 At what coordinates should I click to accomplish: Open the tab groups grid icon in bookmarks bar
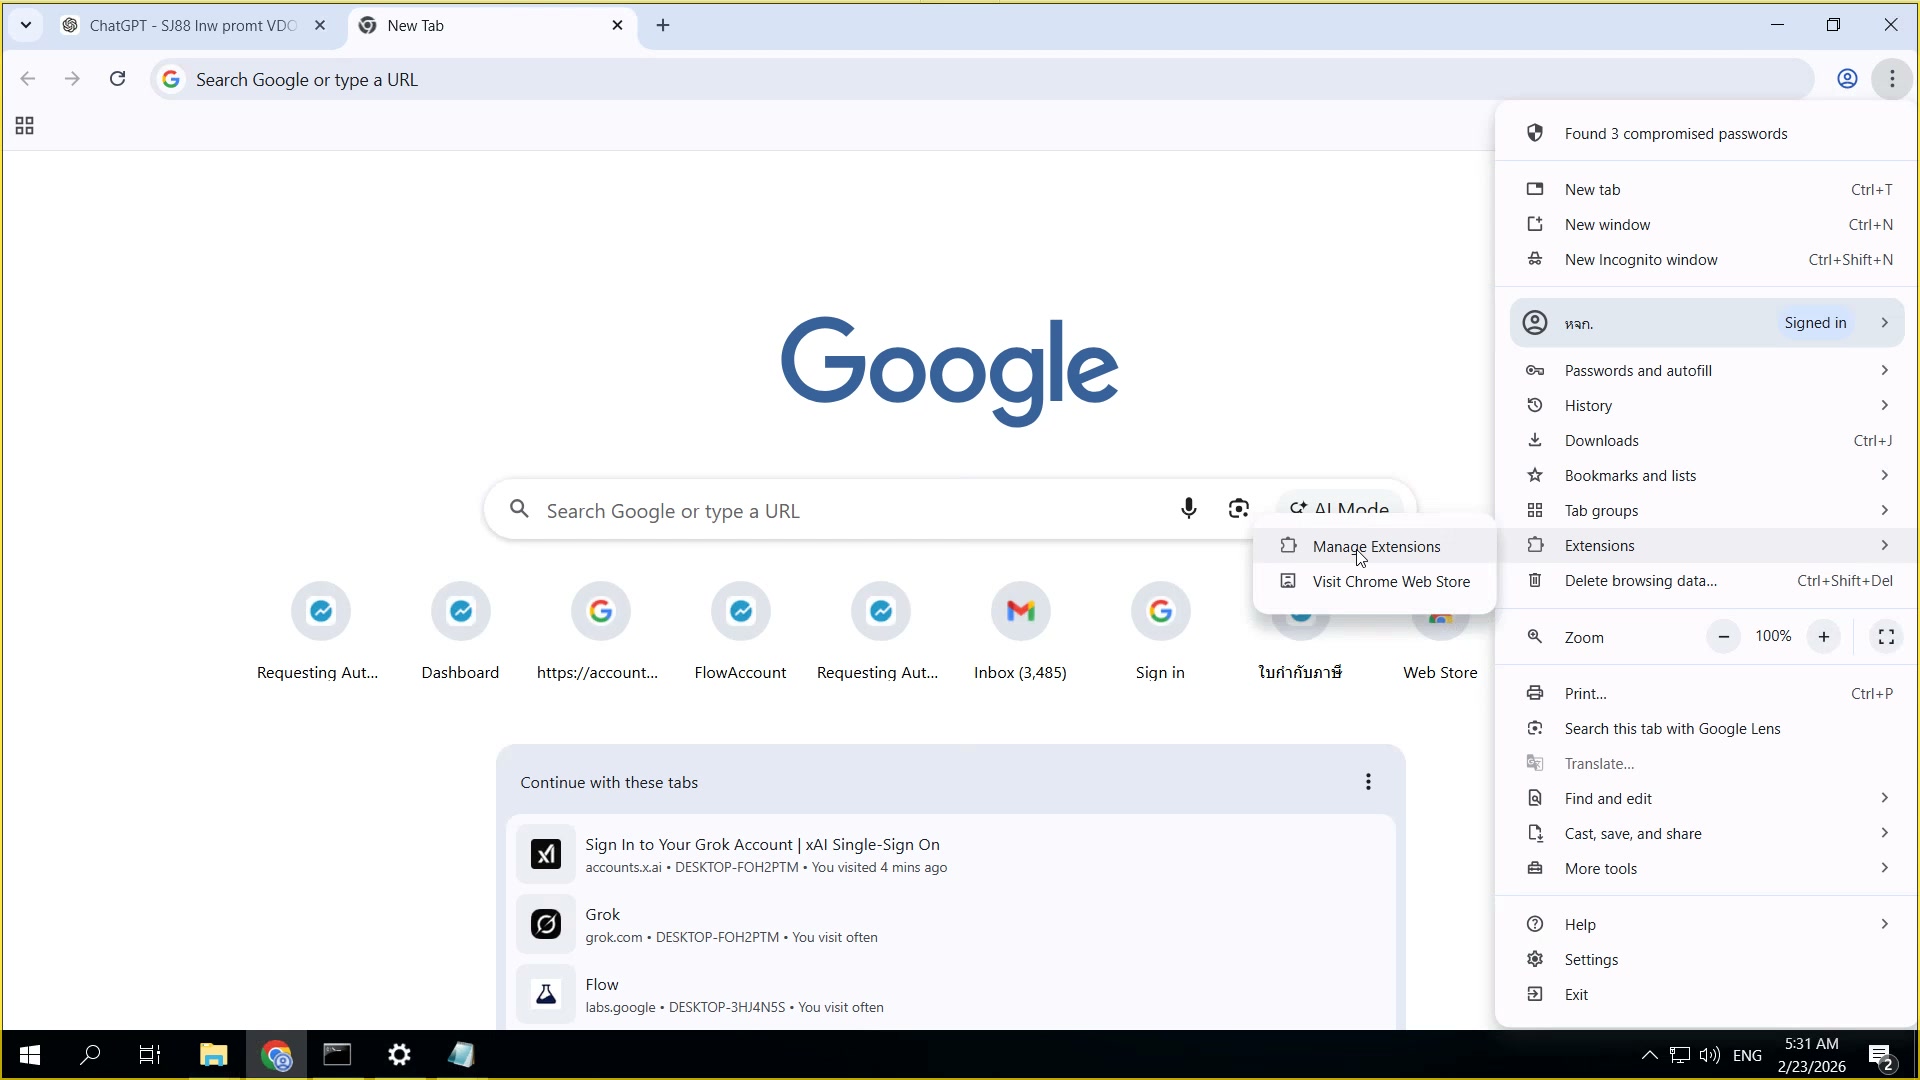coord(25,126)
